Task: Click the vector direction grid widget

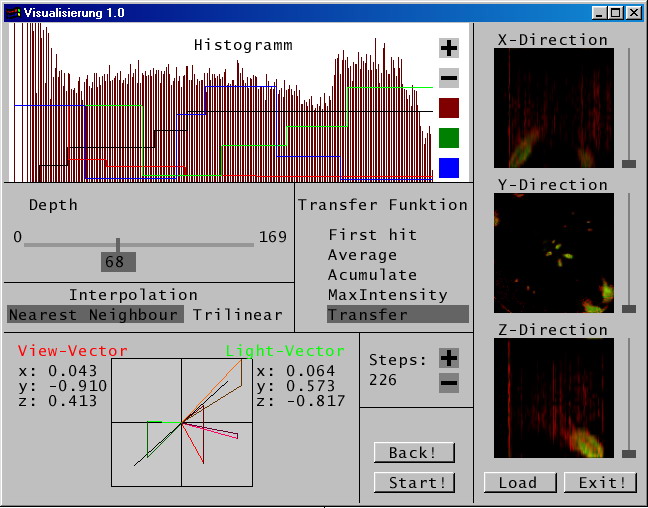Action: [182, 422]
